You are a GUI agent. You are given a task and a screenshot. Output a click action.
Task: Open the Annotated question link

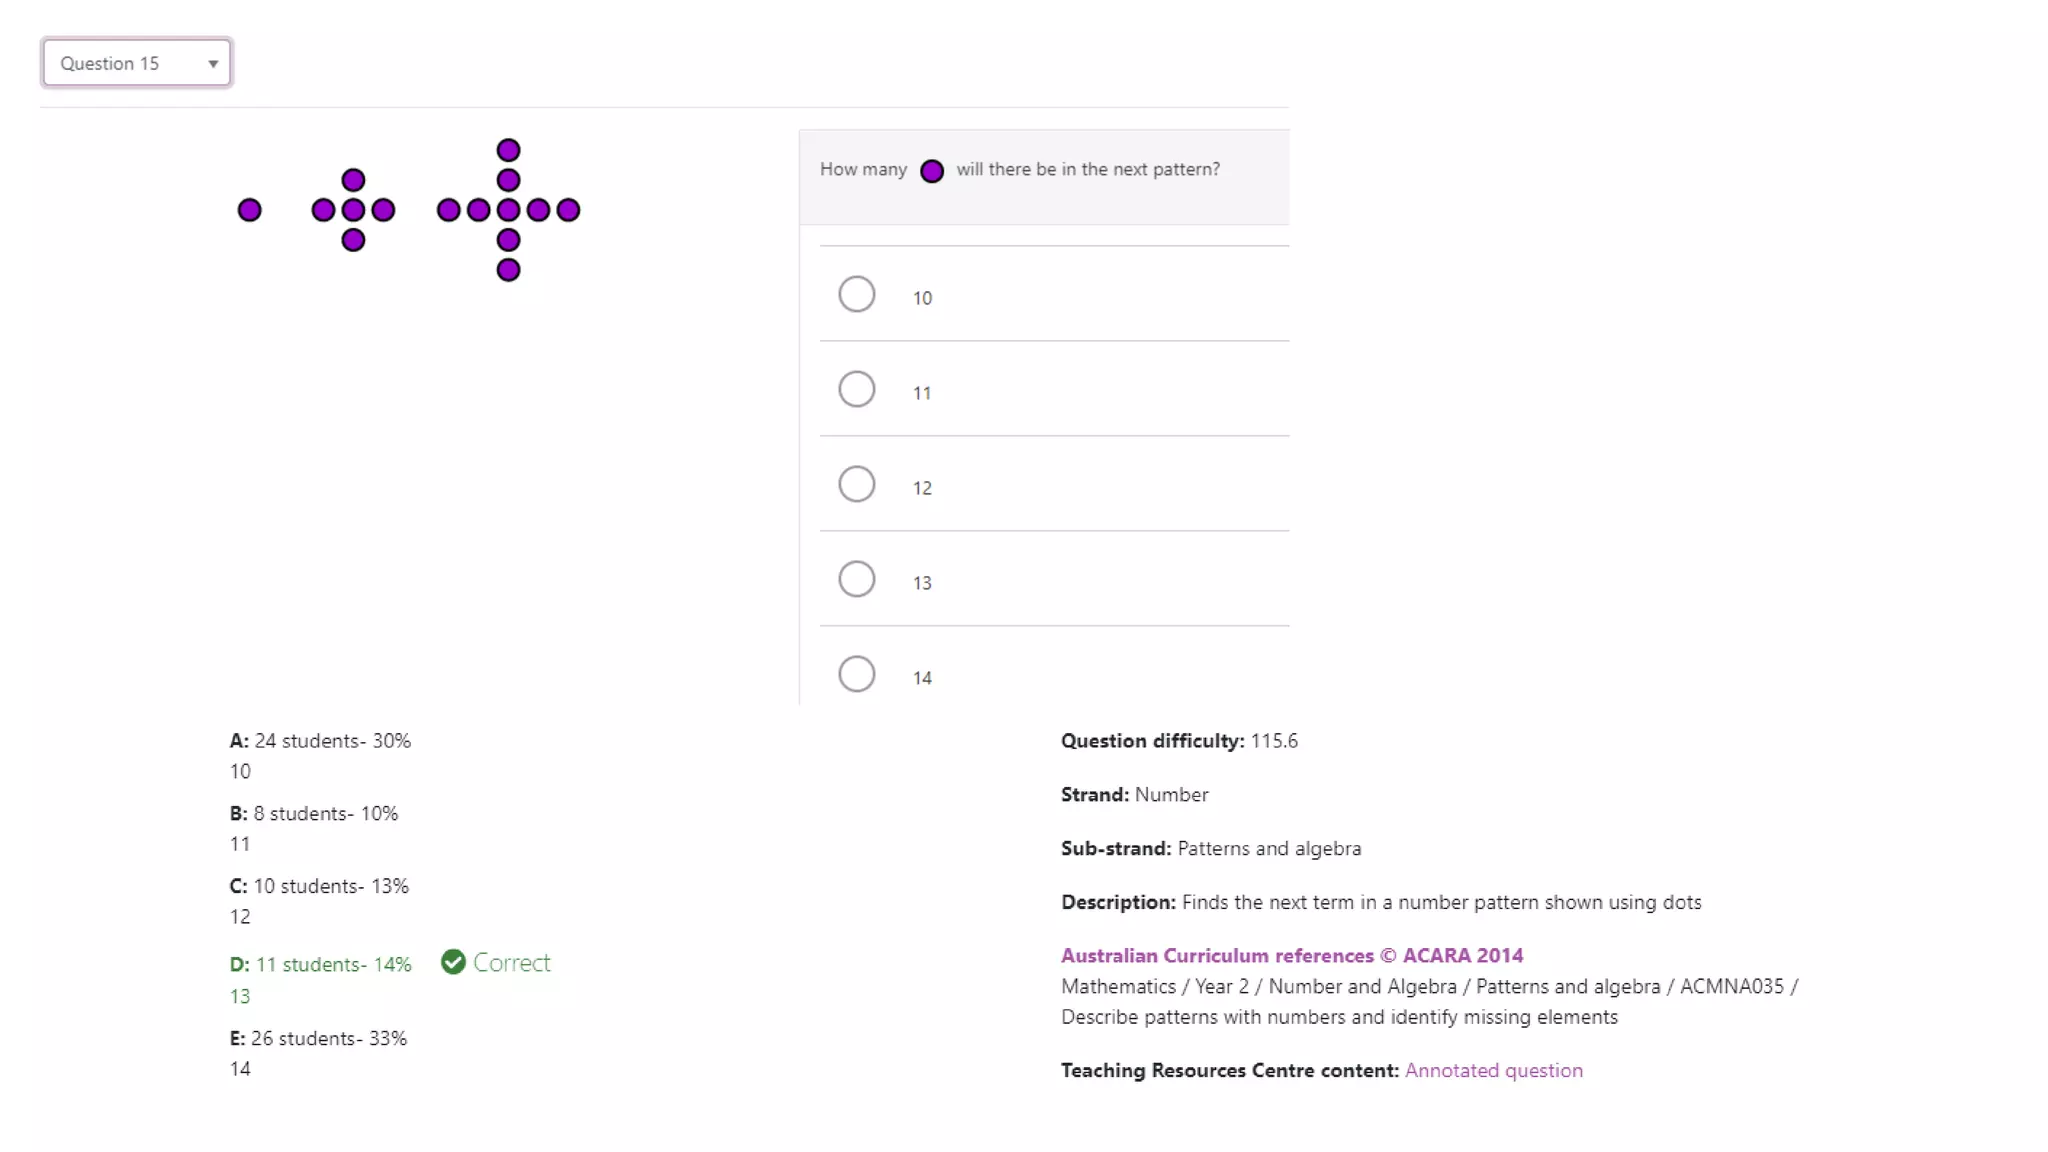point(1493,1071)
